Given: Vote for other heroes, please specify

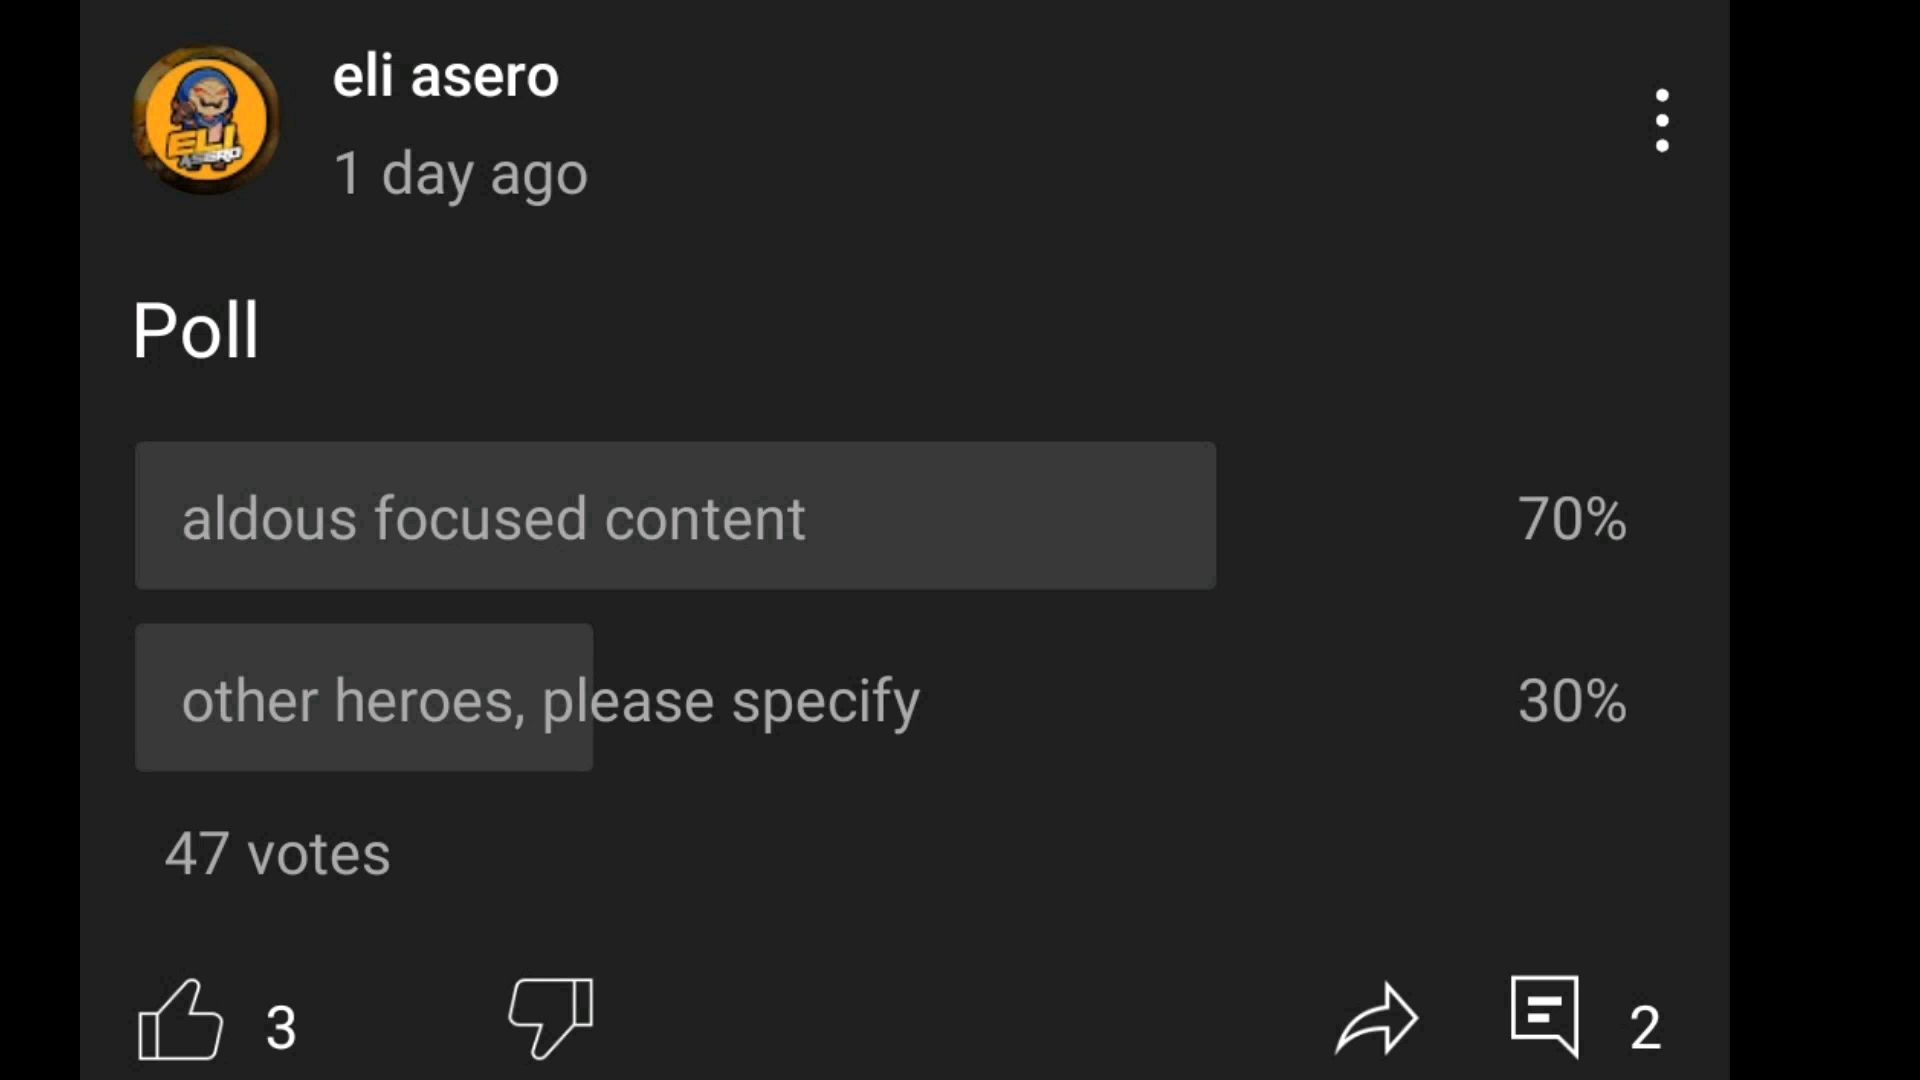Looking at the screenshot, I should tap(880, 698).
